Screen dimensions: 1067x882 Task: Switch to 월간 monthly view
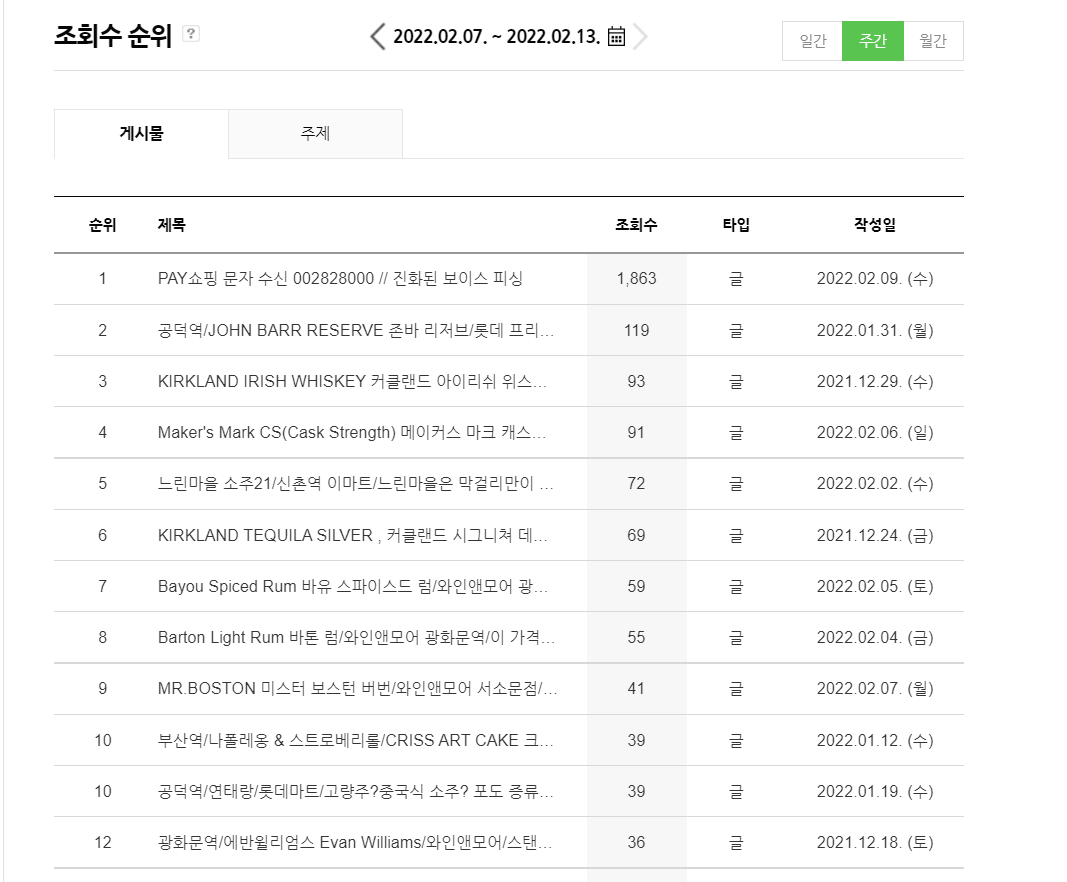click(x=933, y=41)
